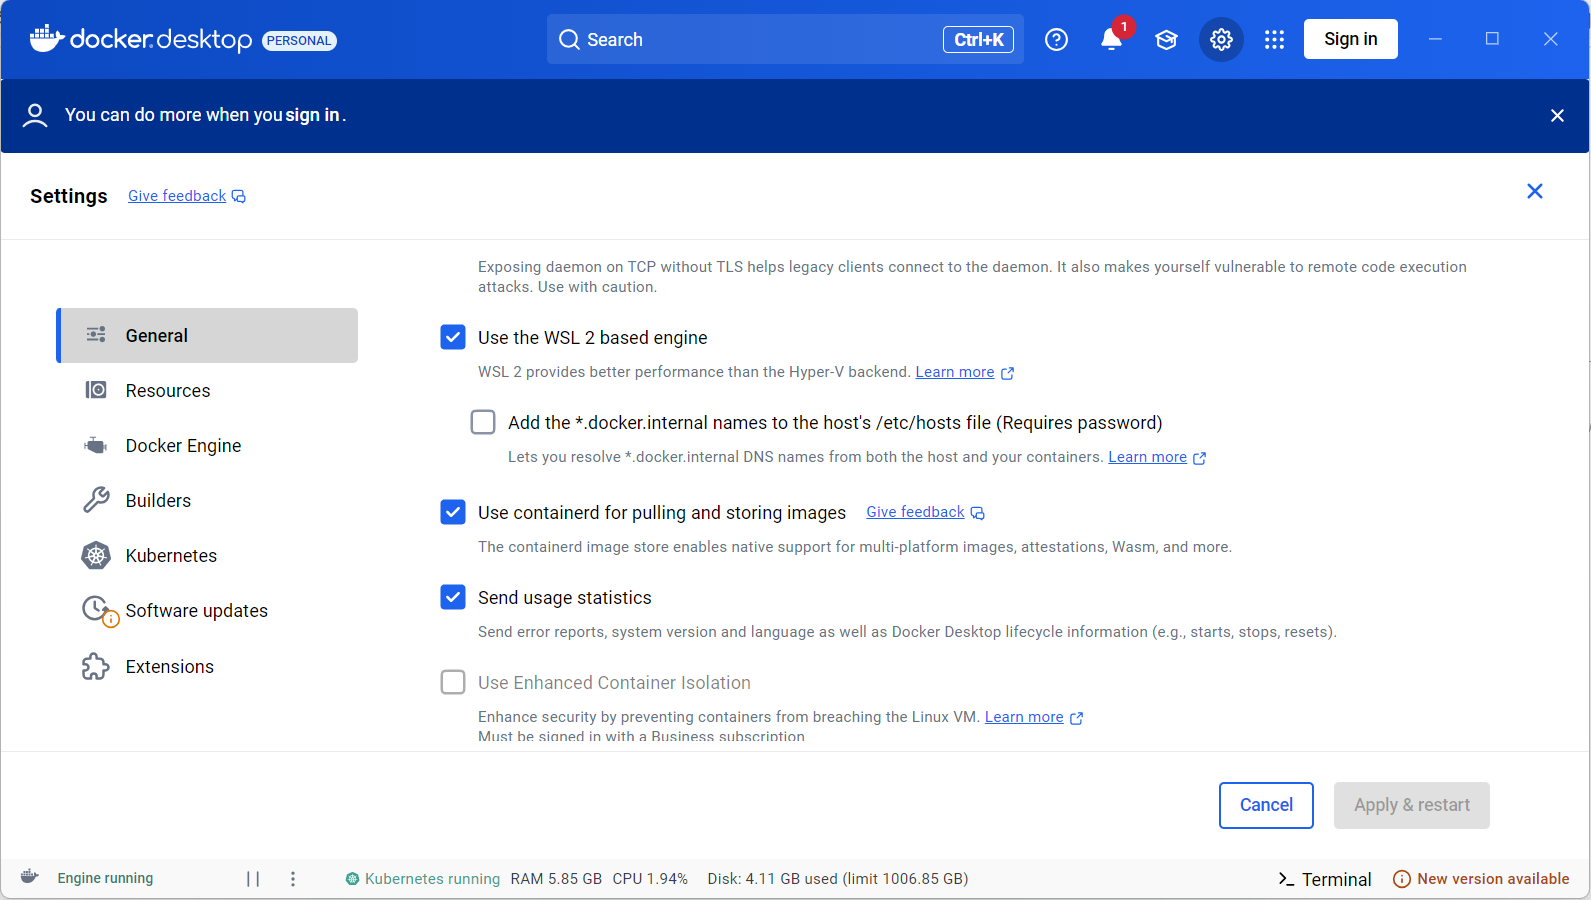Open the help question-mark icon

tap(1056, 39)
